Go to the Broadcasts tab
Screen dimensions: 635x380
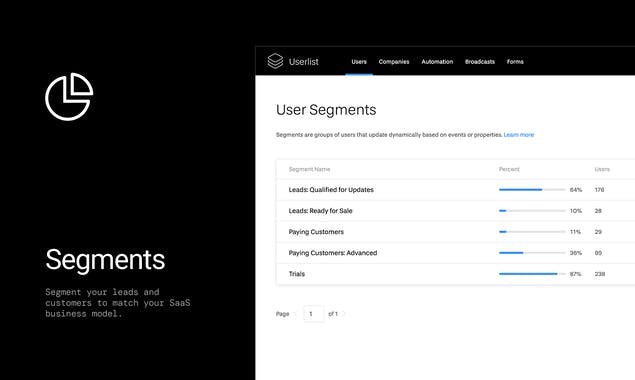(x=480, y=62)
